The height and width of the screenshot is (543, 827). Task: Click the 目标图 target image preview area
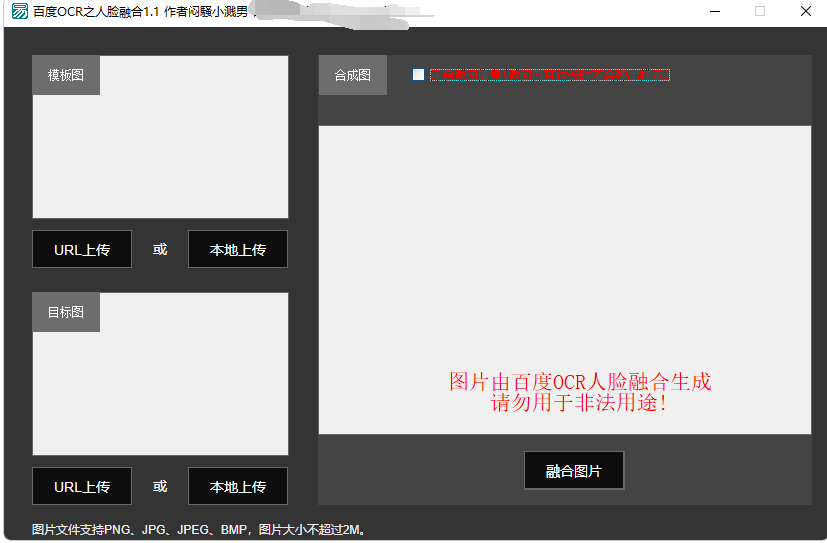tap(160, 374)
